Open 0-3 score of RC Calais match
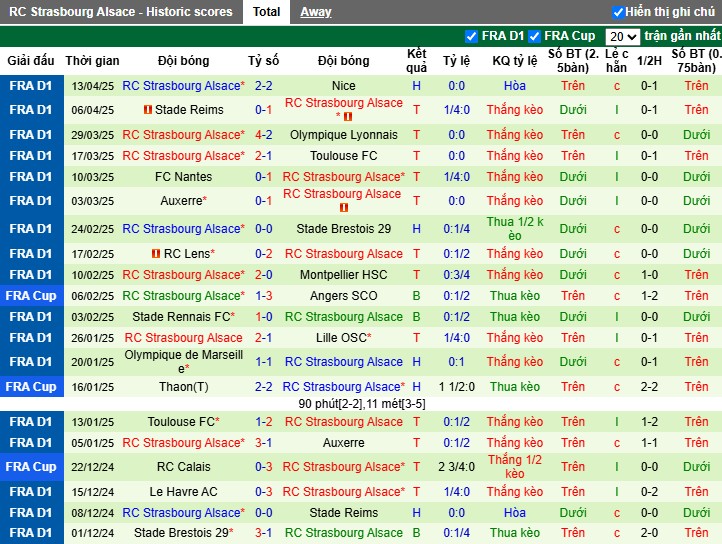The height and width of the screenshot is (544, 722). (x=263, y=467)
